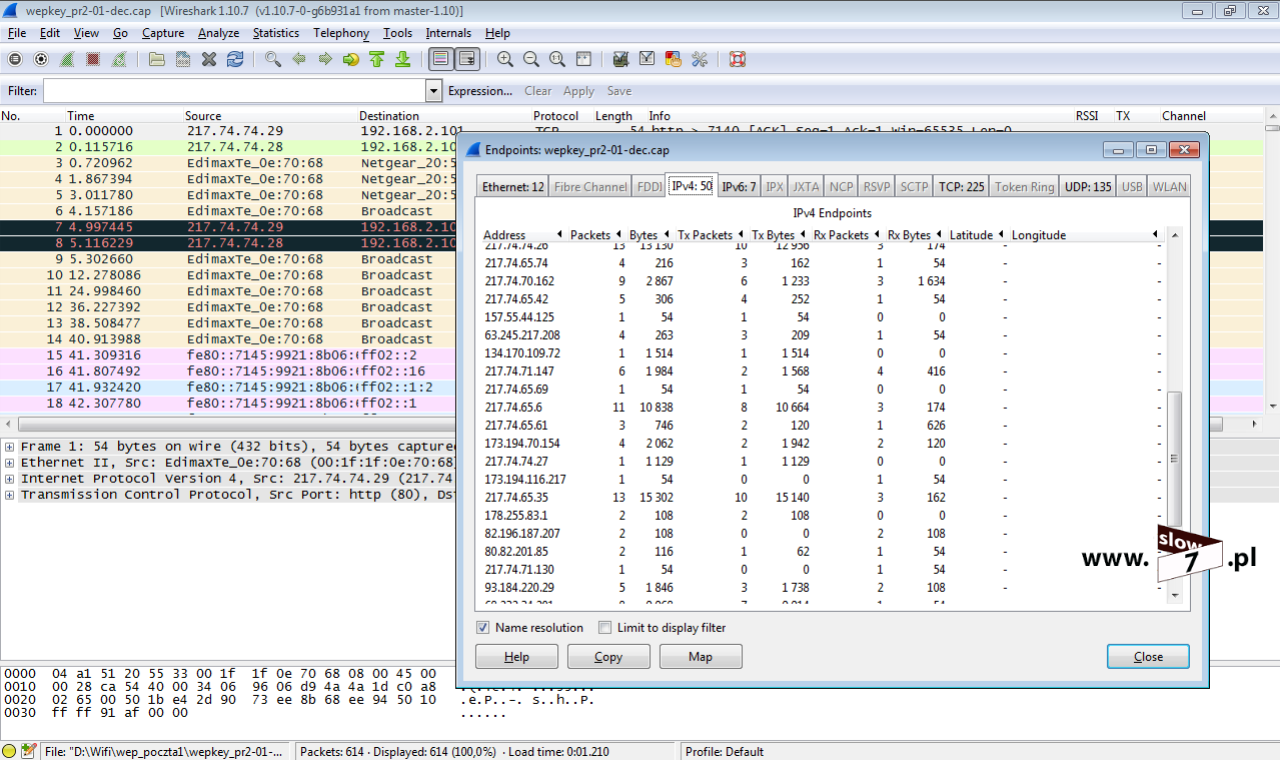Click the endpoints list vertical scrollbar thumb

click(1175, 458)
